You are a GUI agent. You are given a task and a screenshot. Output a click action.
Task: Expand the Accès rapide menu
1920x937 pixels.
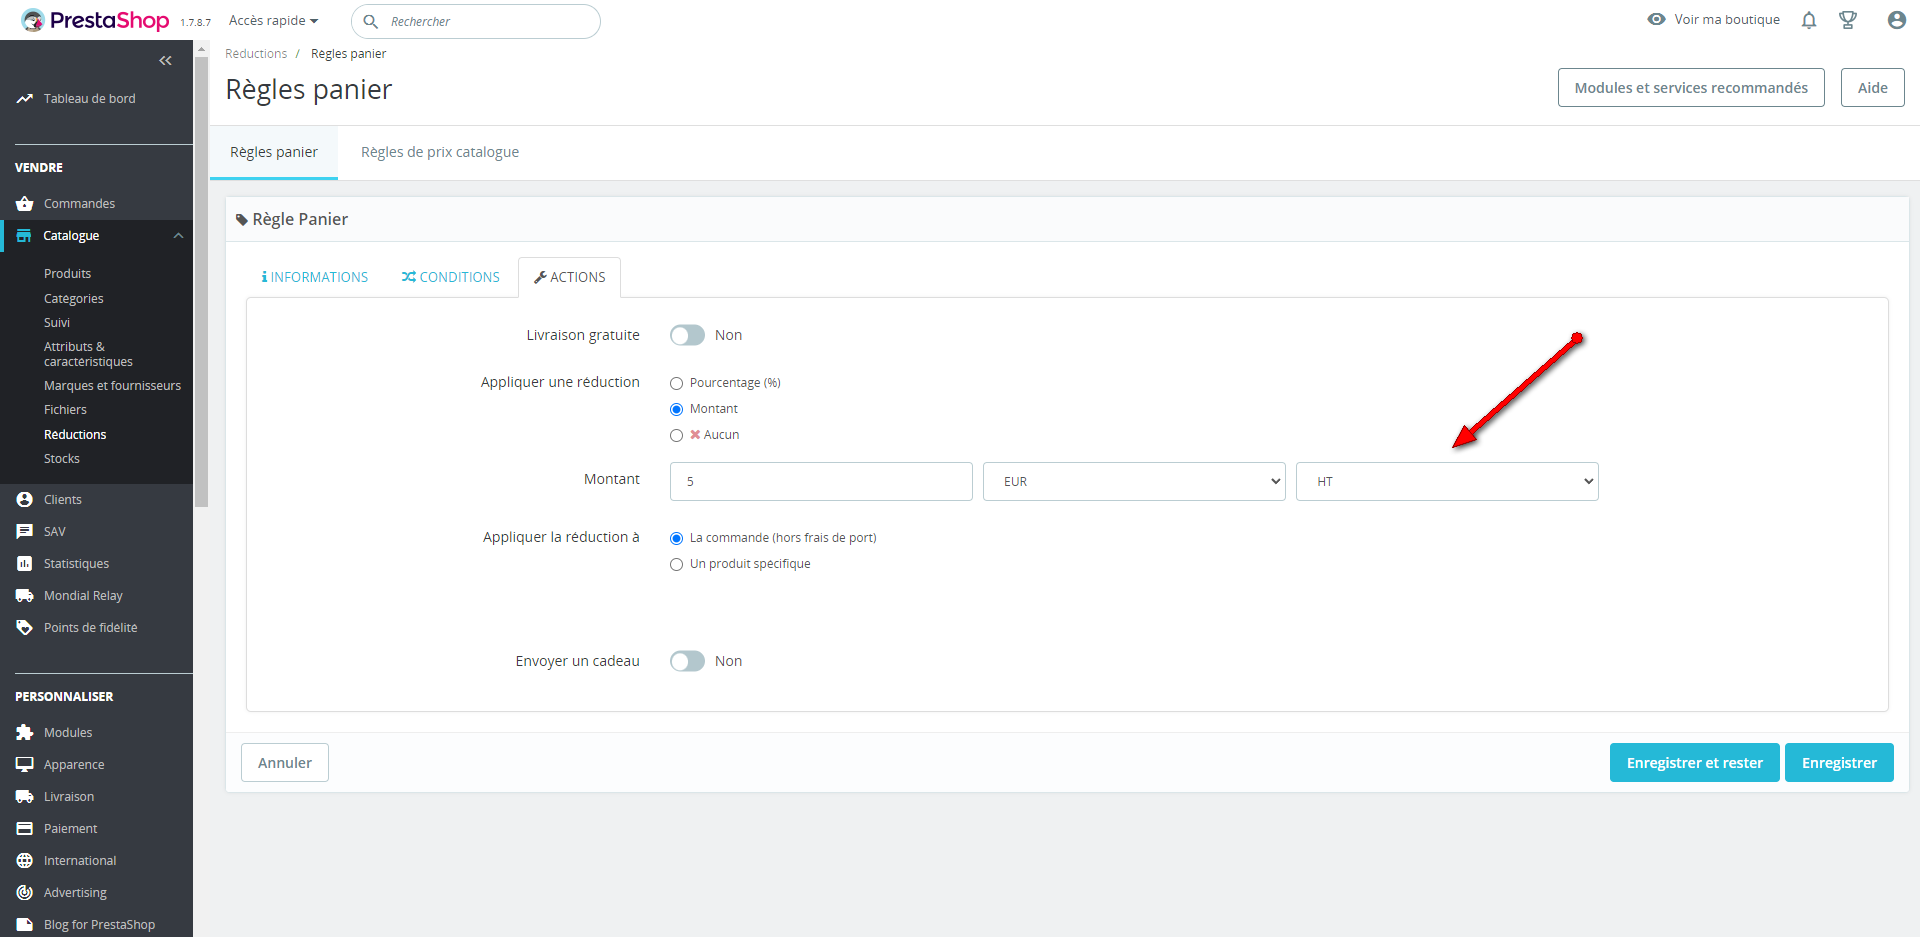pyautogui.click(x=273, y=21)
